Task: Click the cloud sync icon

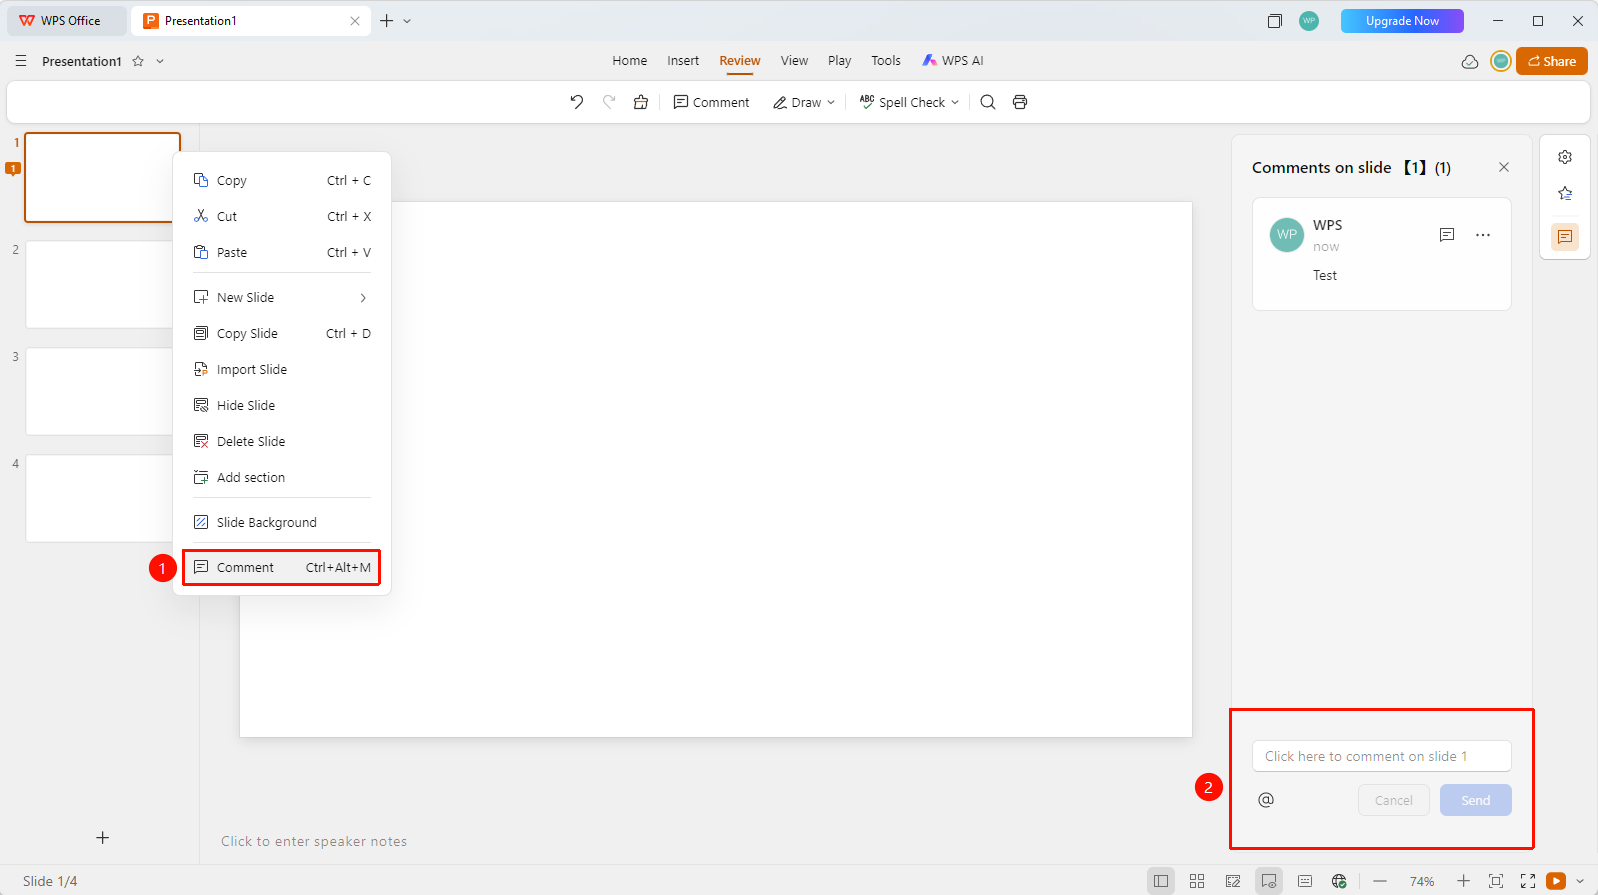Action: 1470,61
